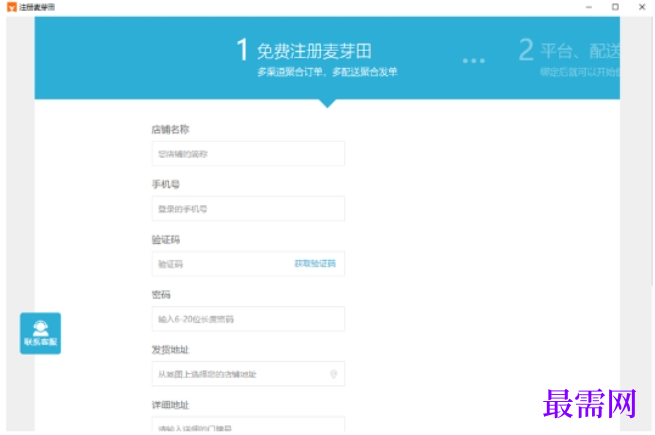Screen dimensions: 655x435
Task: Click the app logo in the title bar
Action: pos(12,7)
